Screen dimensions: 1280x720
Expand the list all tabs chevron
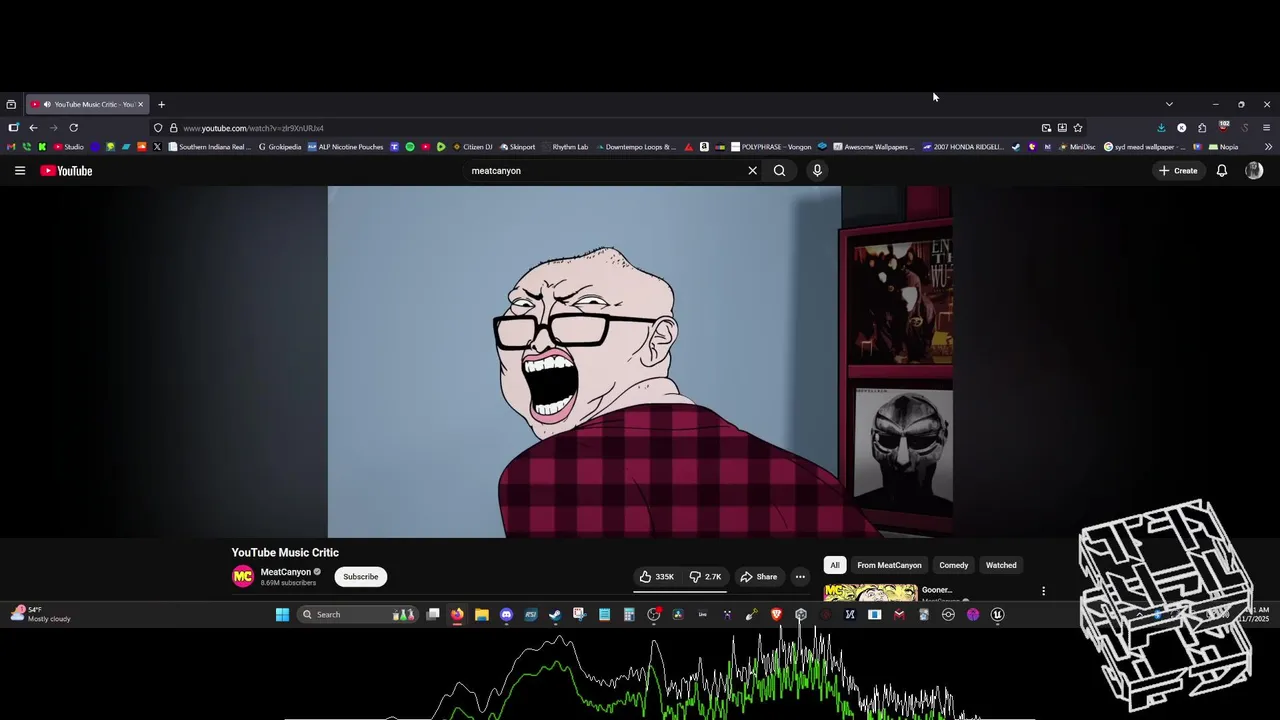coord(1169,104)
